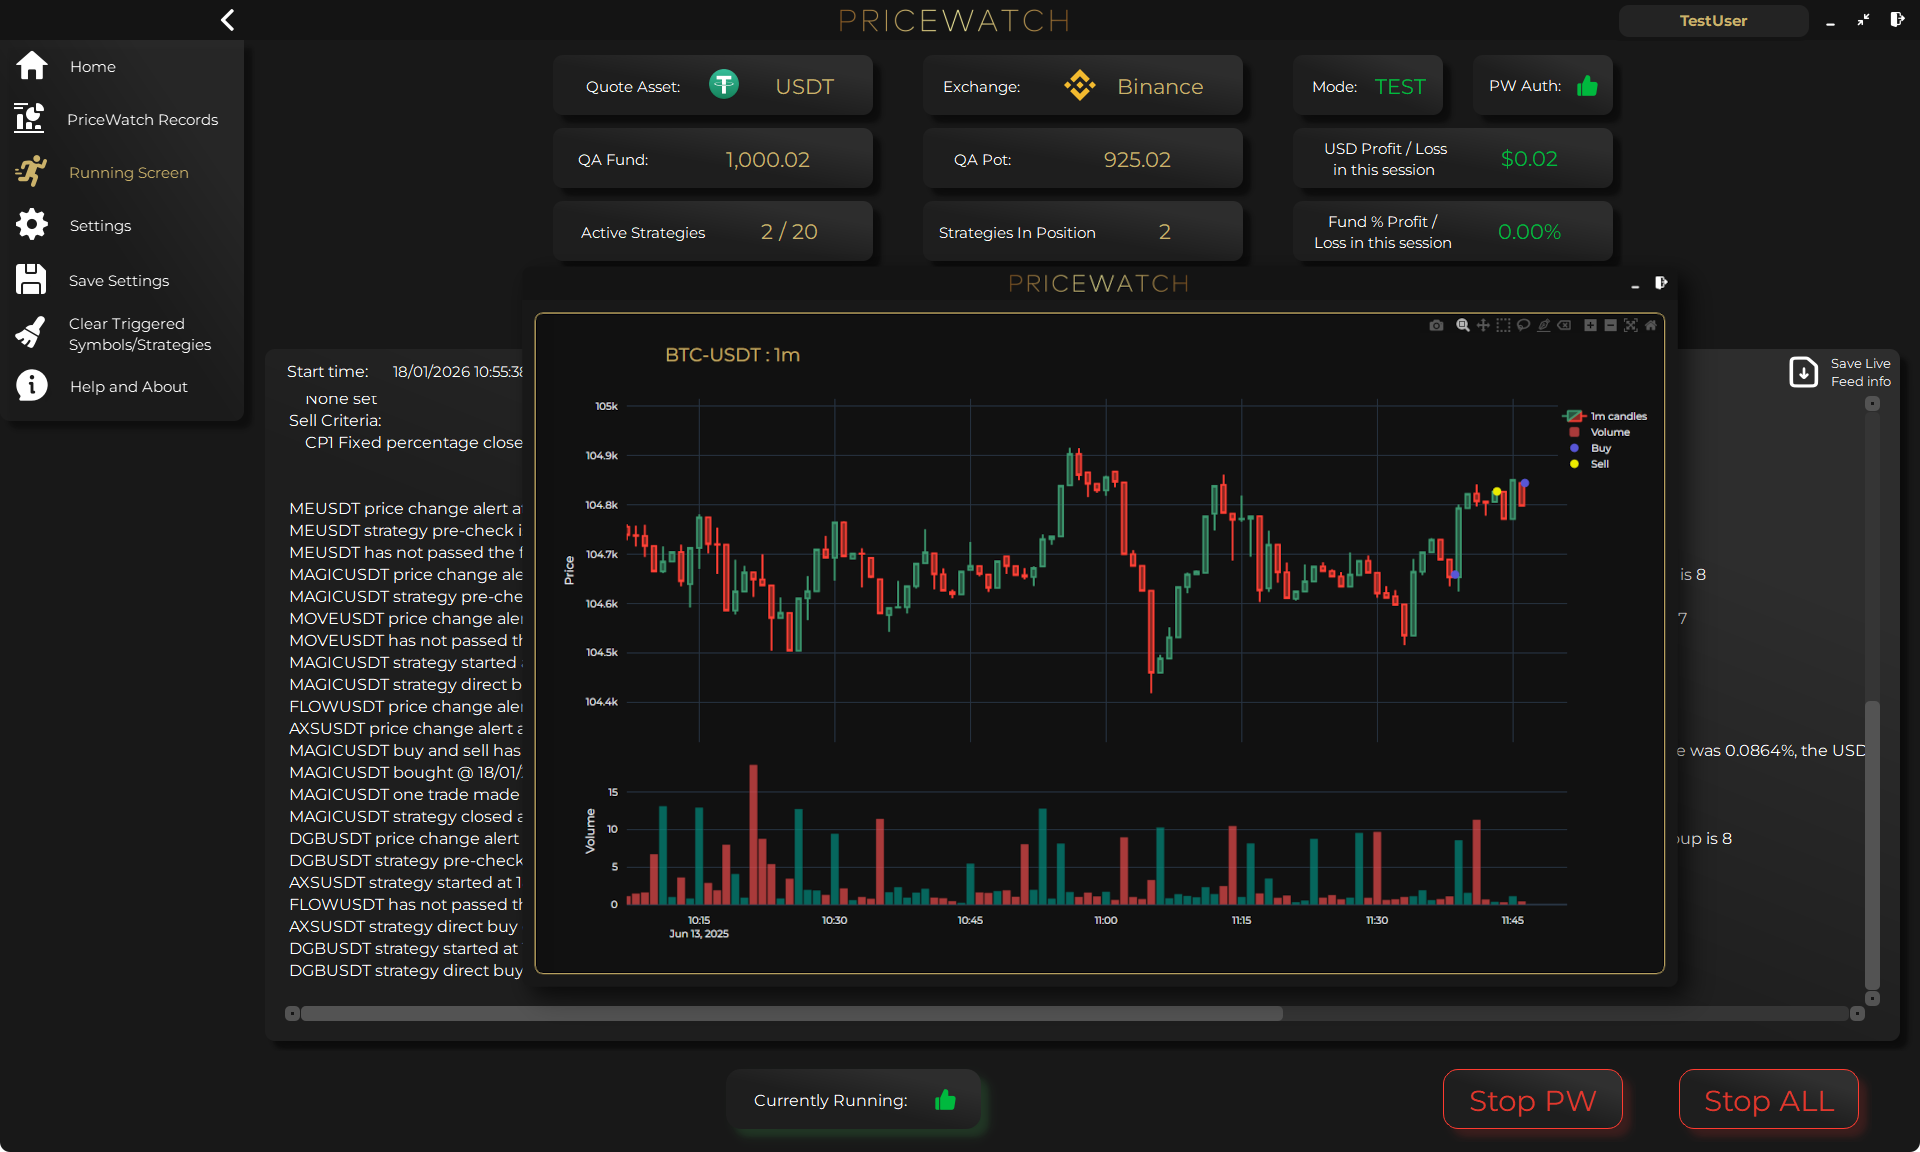This screenshot has height=1152, width=1920.
Task: Click the 'AXSUSDT strategy started' log line
Action: click(405, 882)
